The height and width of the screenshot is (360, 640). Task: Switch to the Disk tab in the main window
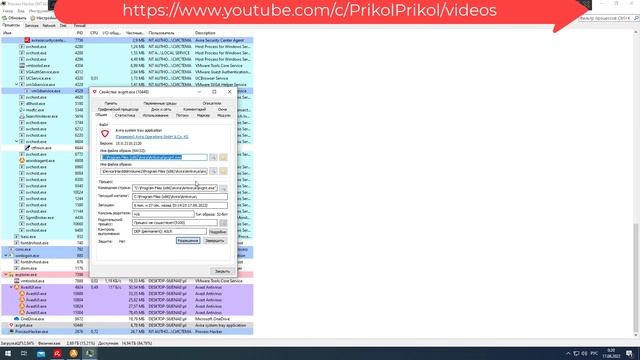tap(63, 25)
